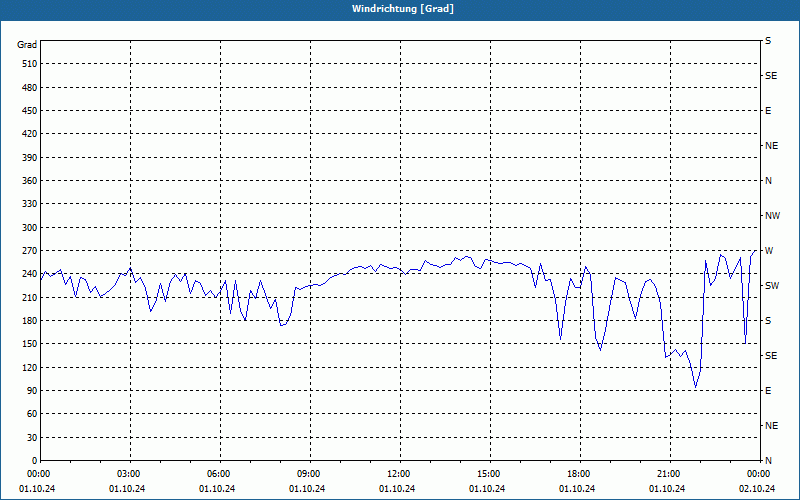Click the 15:00 time label
Viewport: 800px width, 500px height.
[489, 474]
